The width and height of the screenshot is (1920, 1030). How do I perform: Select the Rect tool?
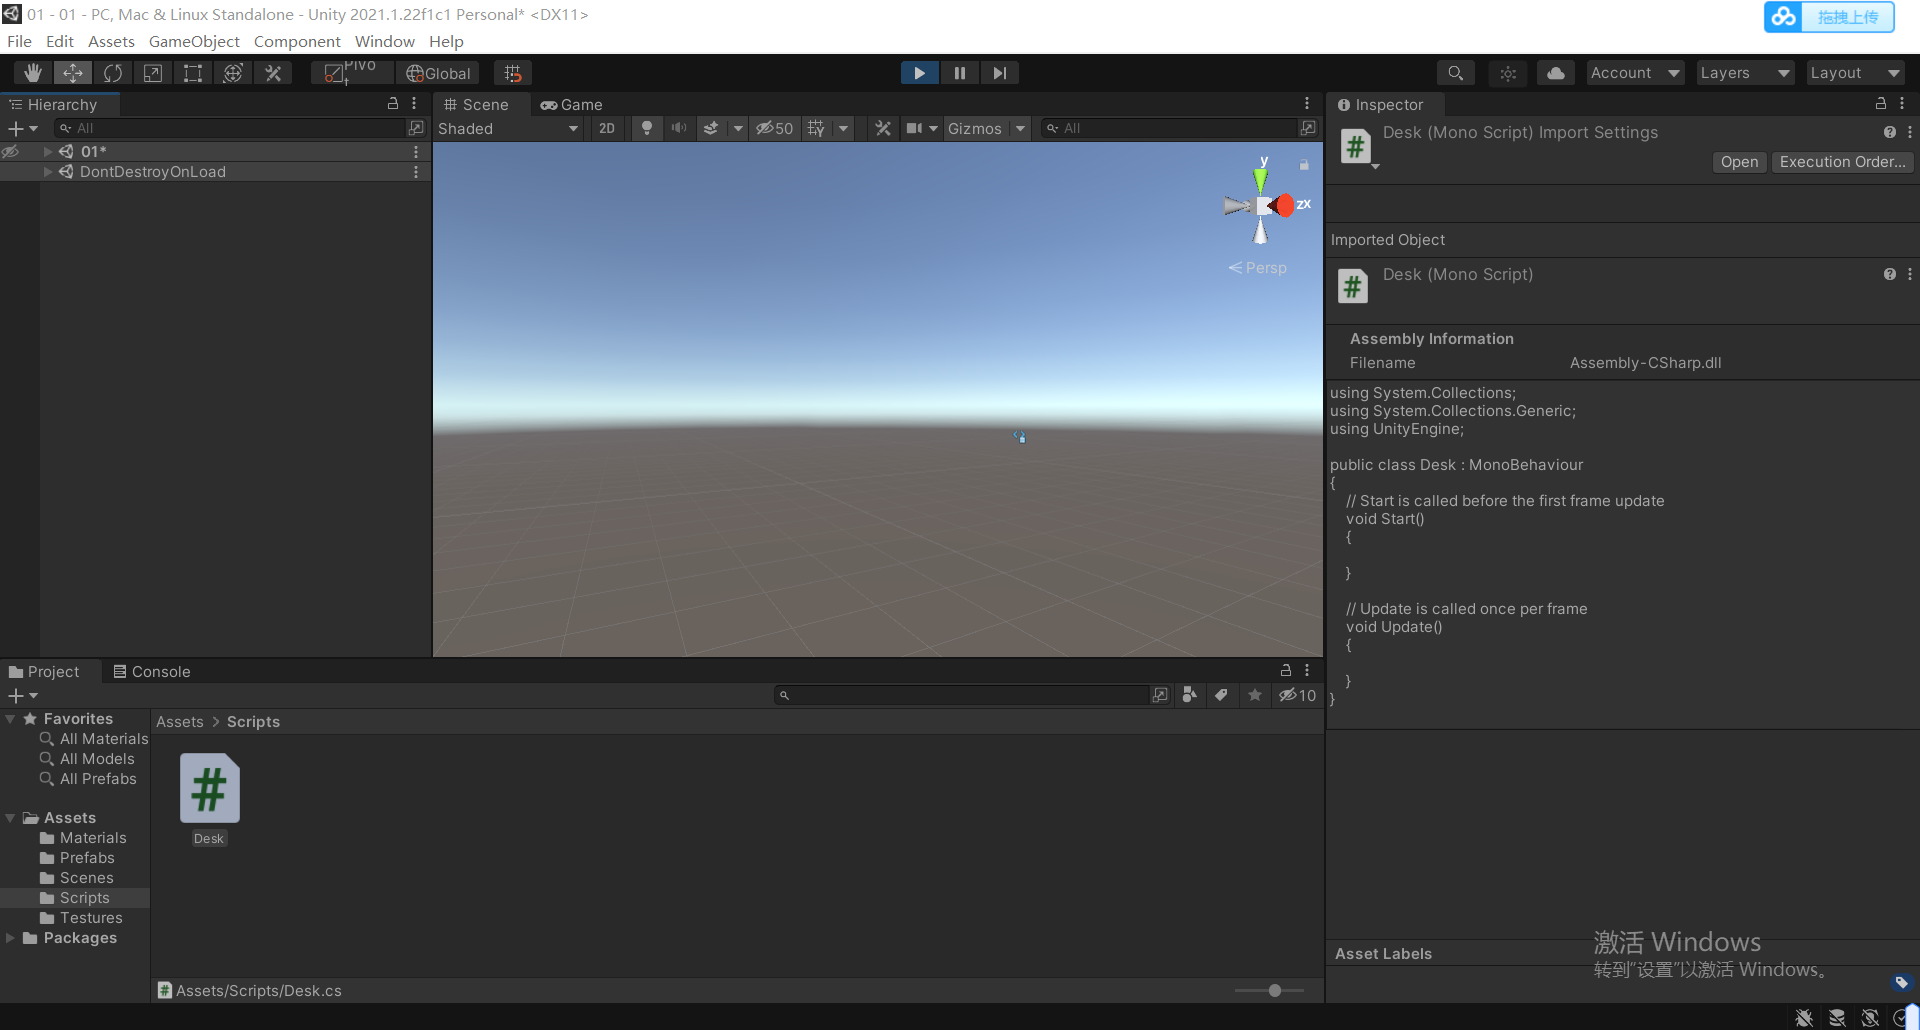193,73
